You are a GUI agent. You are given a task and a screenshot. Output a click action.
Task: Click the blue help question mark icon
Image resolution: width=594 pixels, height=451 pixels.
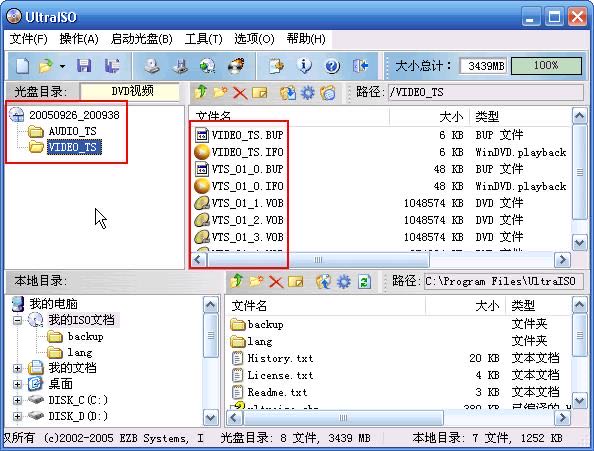(x=332, y=66)
